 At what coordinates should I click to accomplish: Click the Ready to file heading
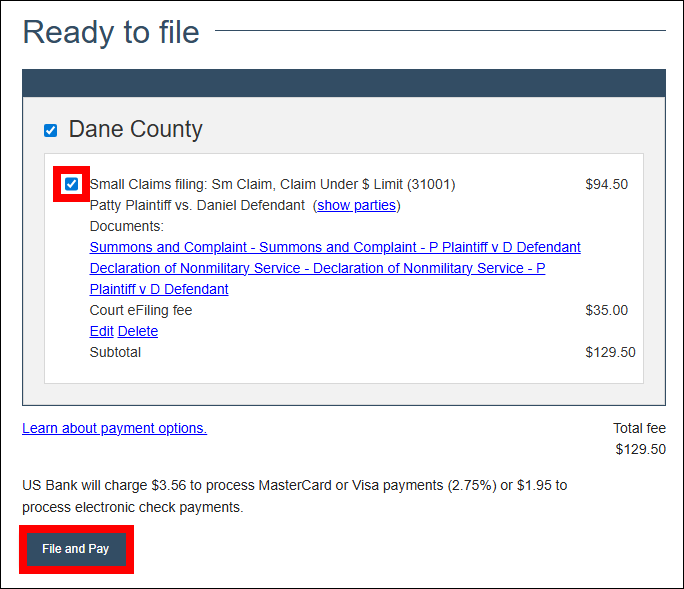tap(111, 32)
